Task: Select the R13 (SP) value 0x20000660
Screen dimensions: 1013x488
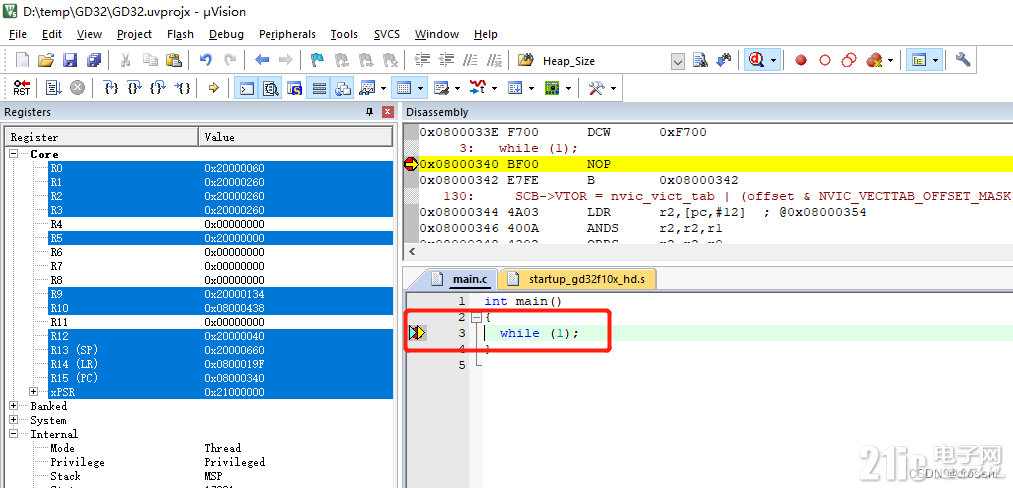Action: coord(235,350)
